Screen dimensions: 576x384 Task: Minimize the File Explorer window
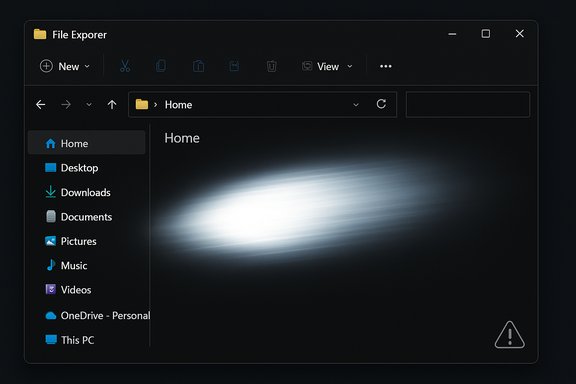(x=452, y=34)
